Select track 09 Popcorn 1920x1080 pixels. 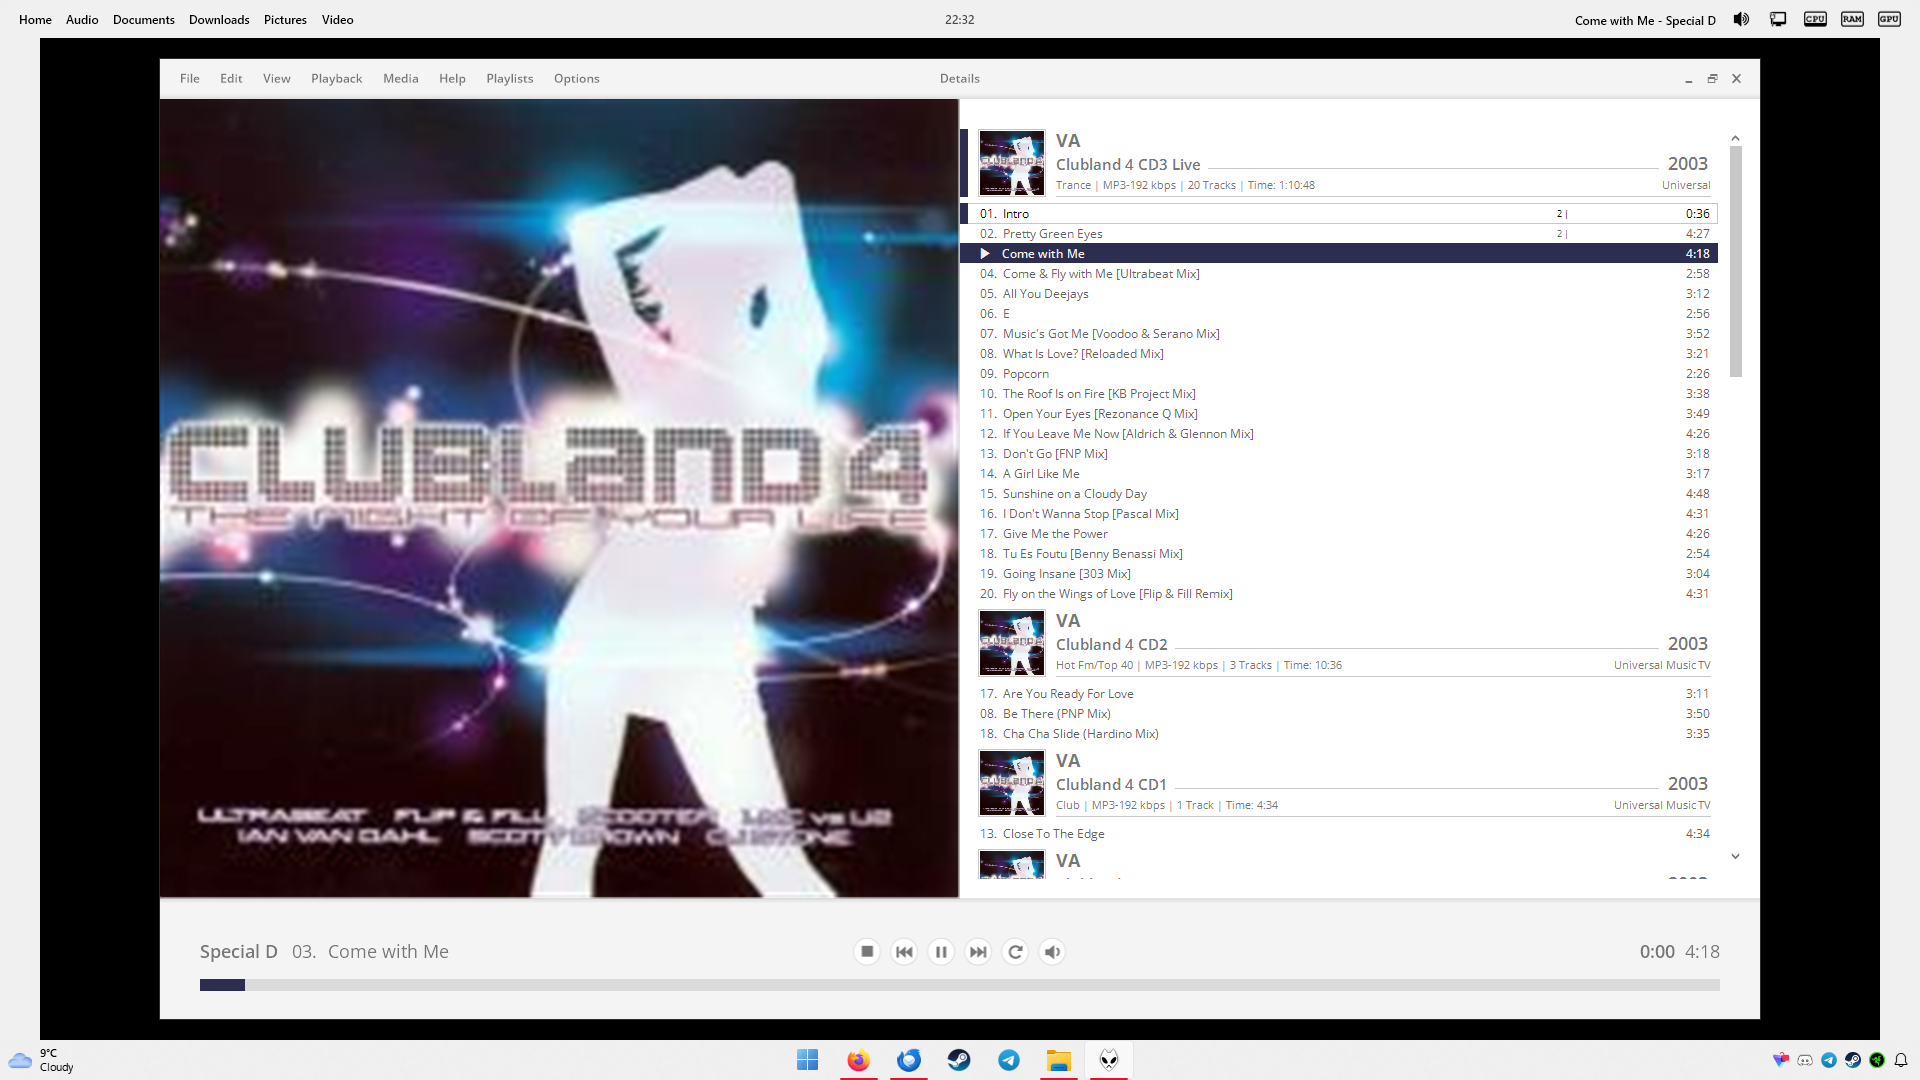pyautogui.click(x=1026, y=374)
